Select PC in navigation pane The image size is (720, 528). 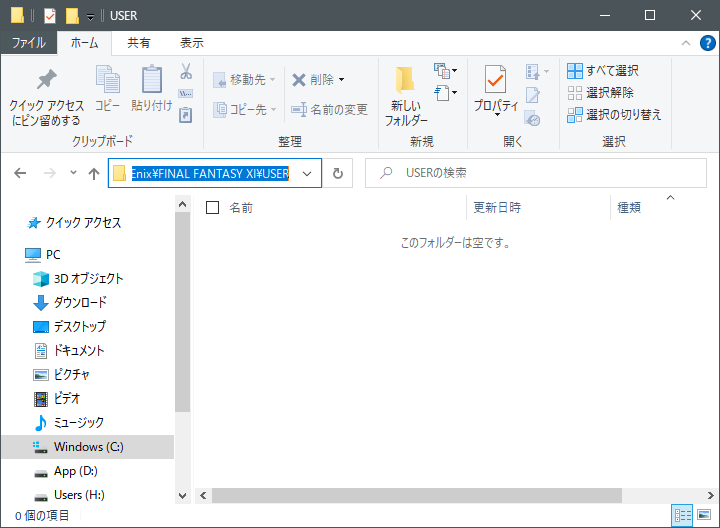(43, 255)
